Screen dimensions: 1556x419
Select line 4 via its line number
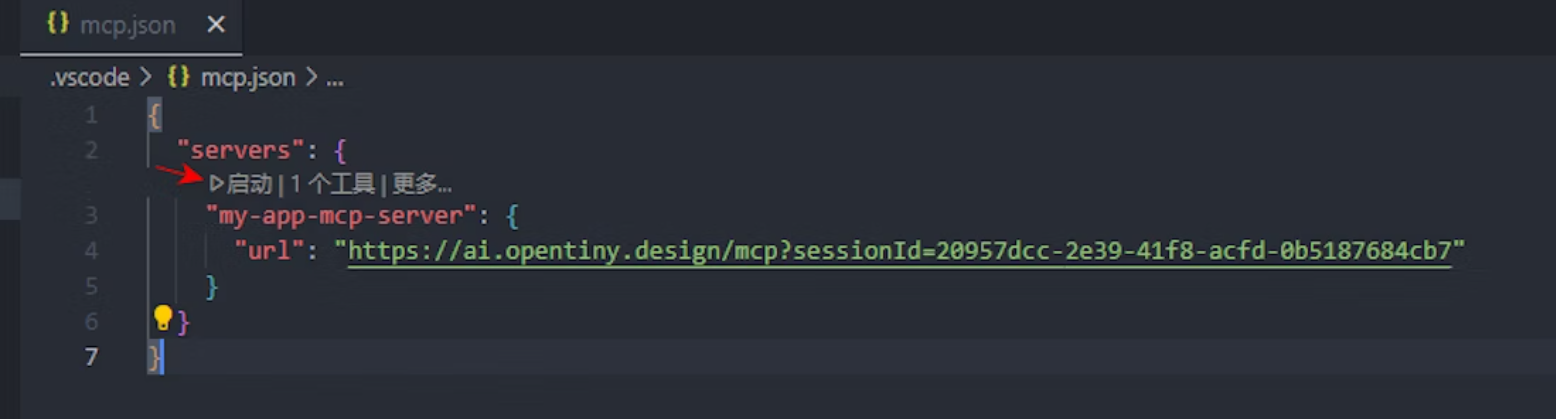tap(91, 251)
